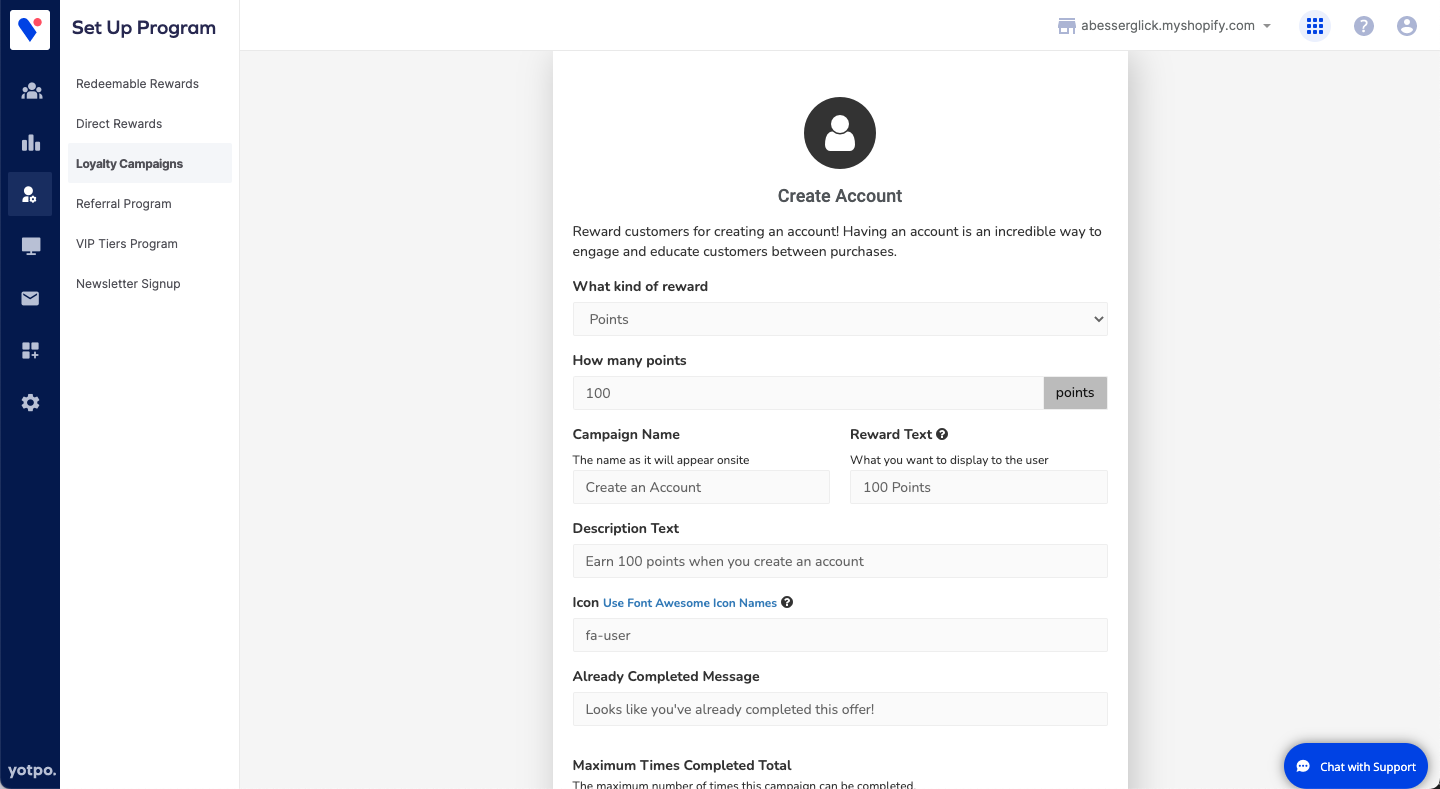Focus the Description Text field
This screenshot has width=1440, height=789.
coord(840,561)
